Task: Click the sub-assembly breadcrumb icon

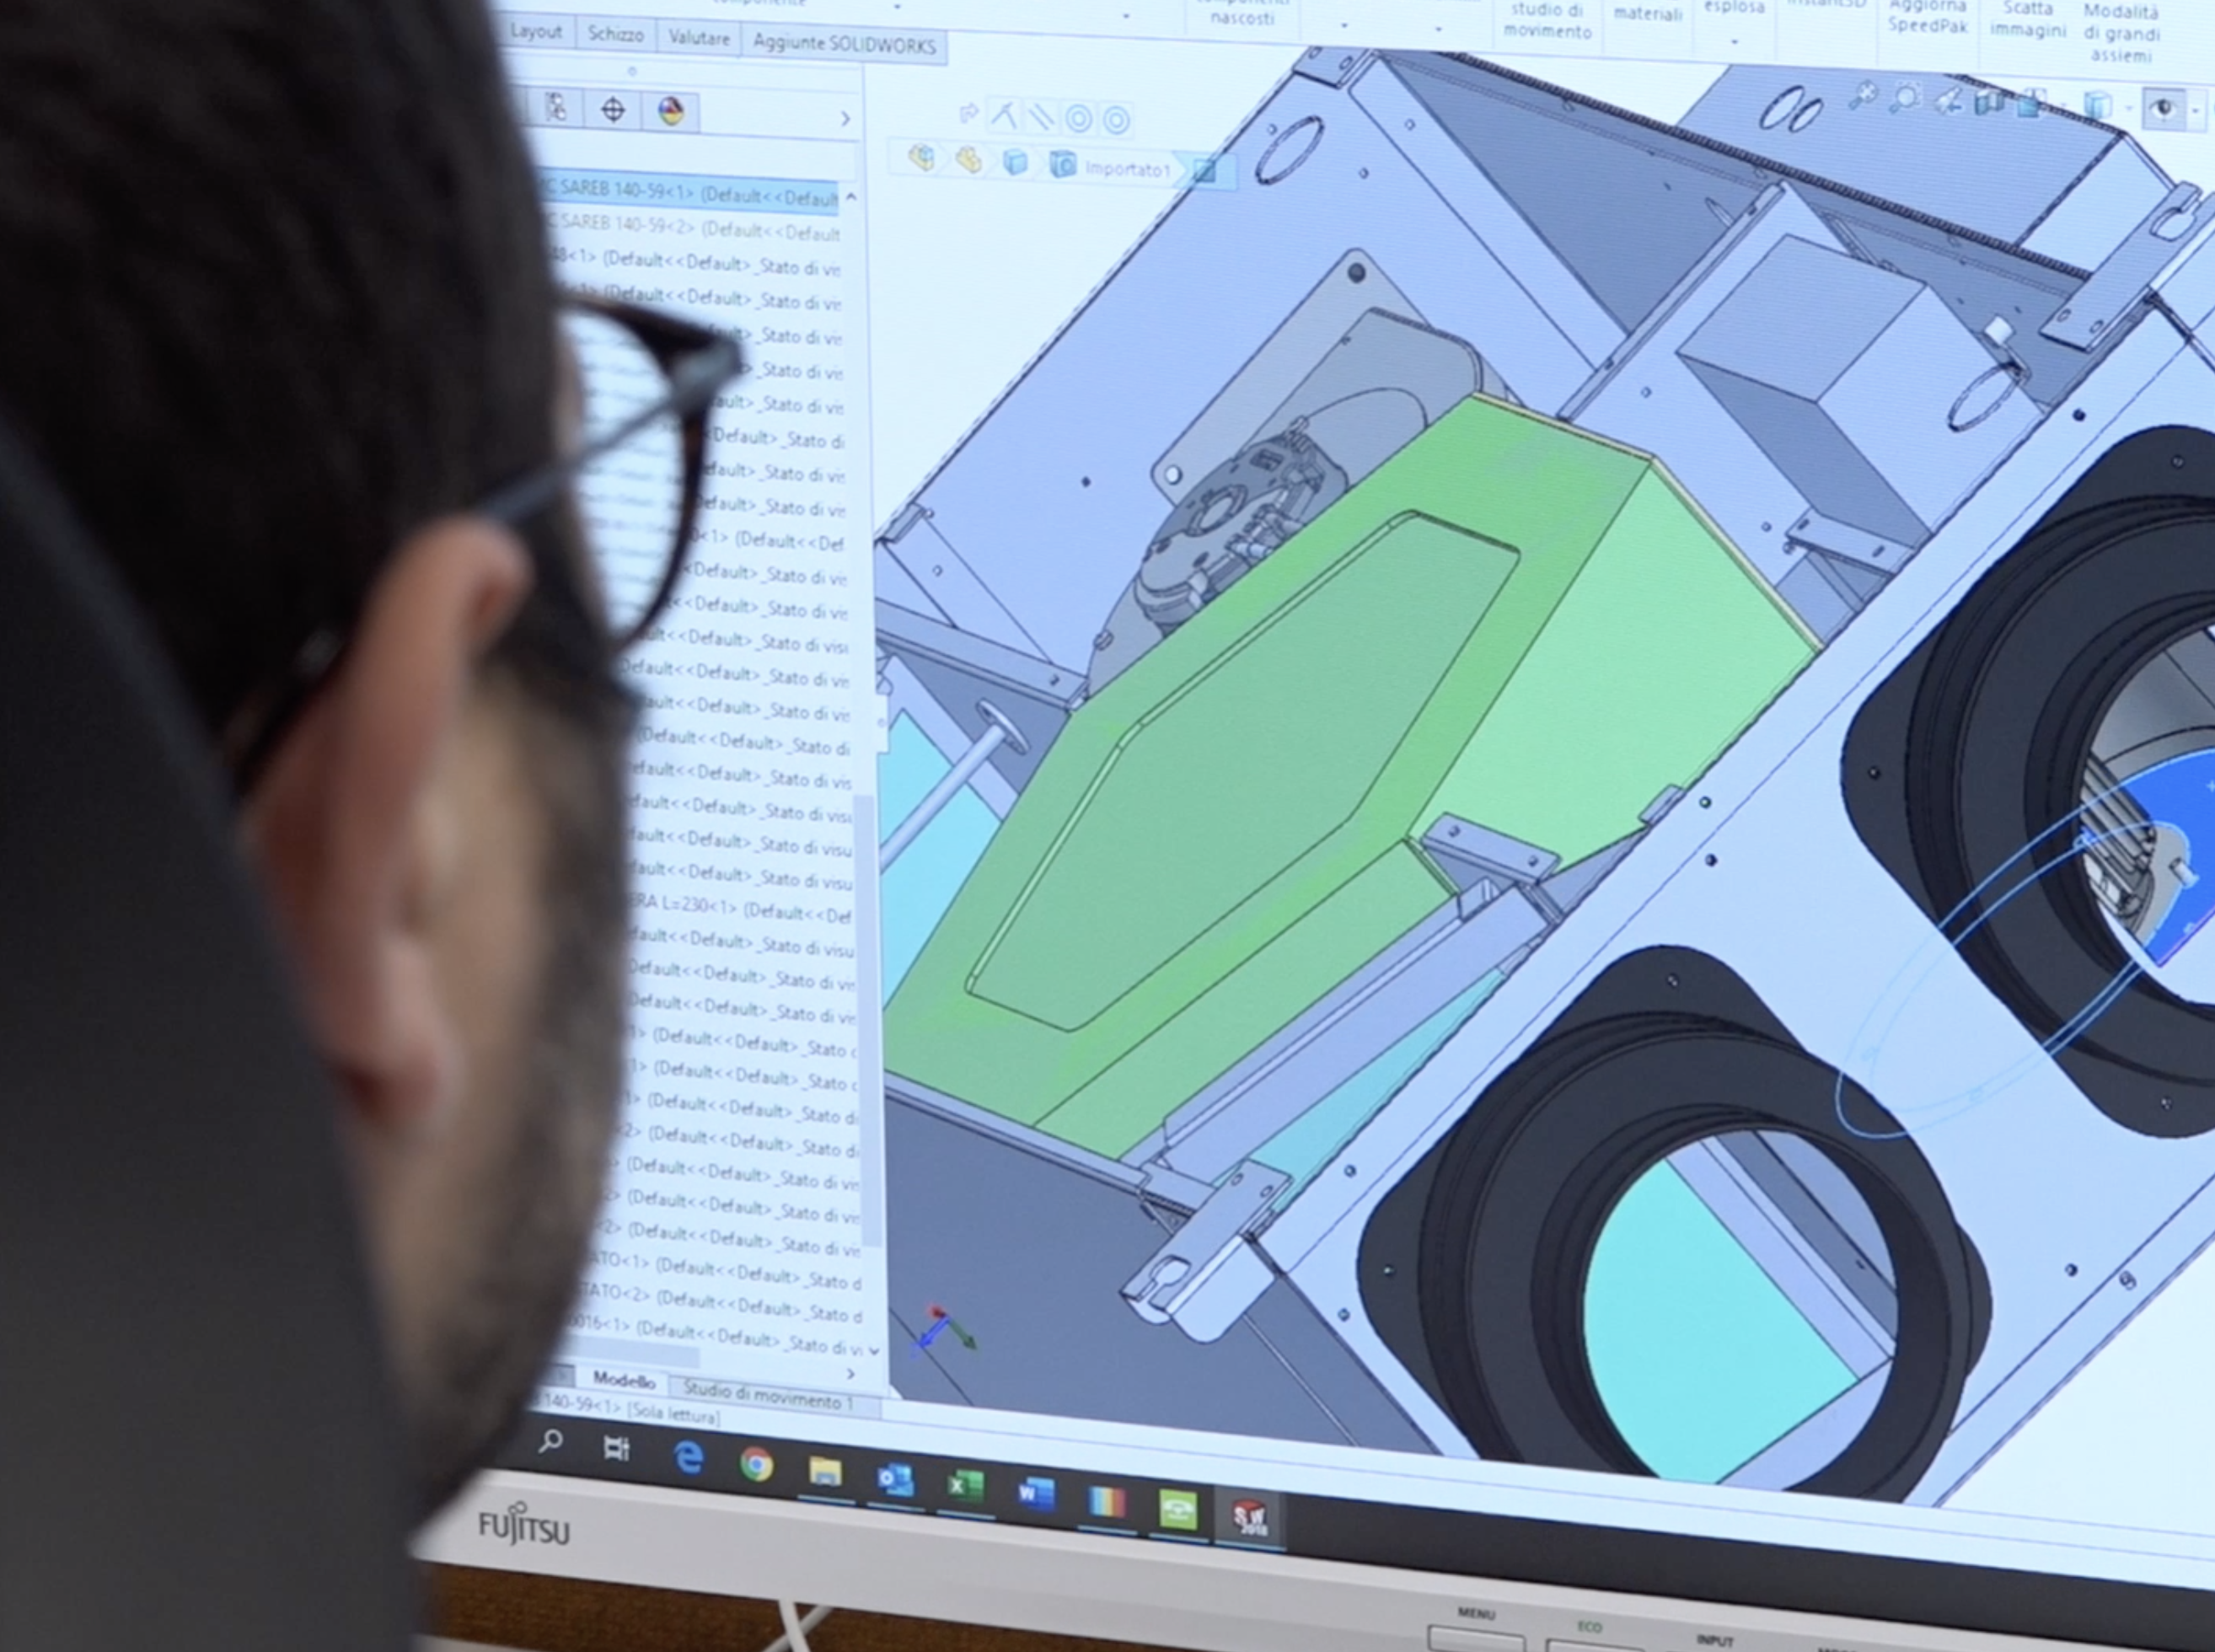Action: (968, 160)
